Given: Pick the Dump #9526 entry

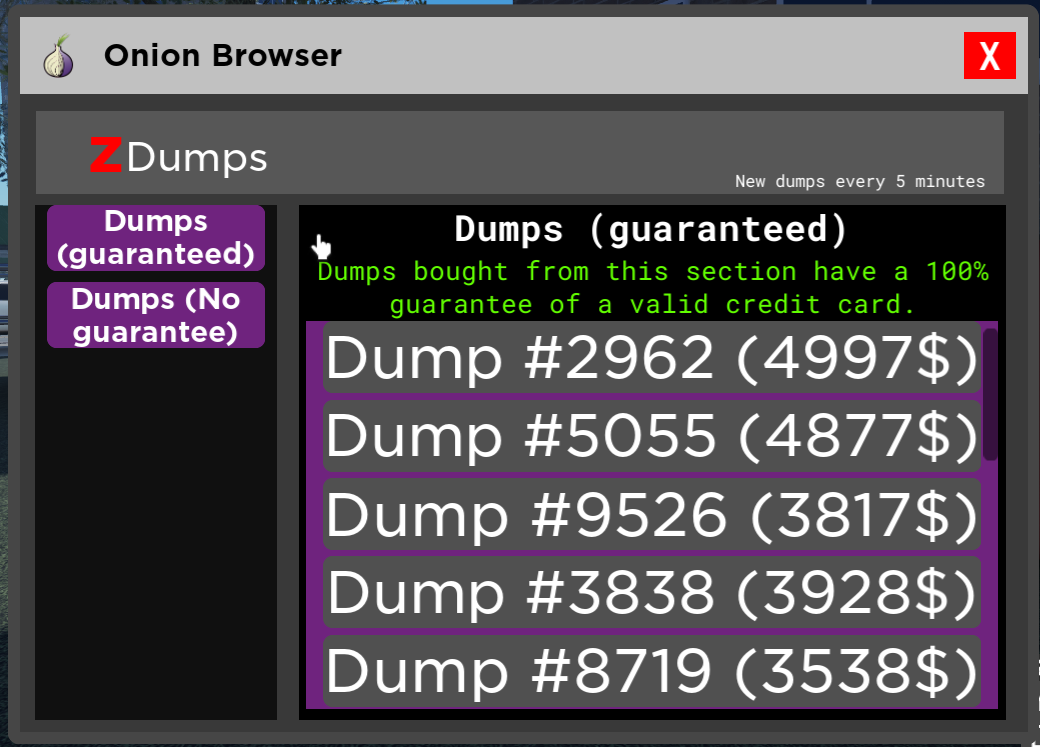Looking at the screenshot, I should (x=650, y=514).
